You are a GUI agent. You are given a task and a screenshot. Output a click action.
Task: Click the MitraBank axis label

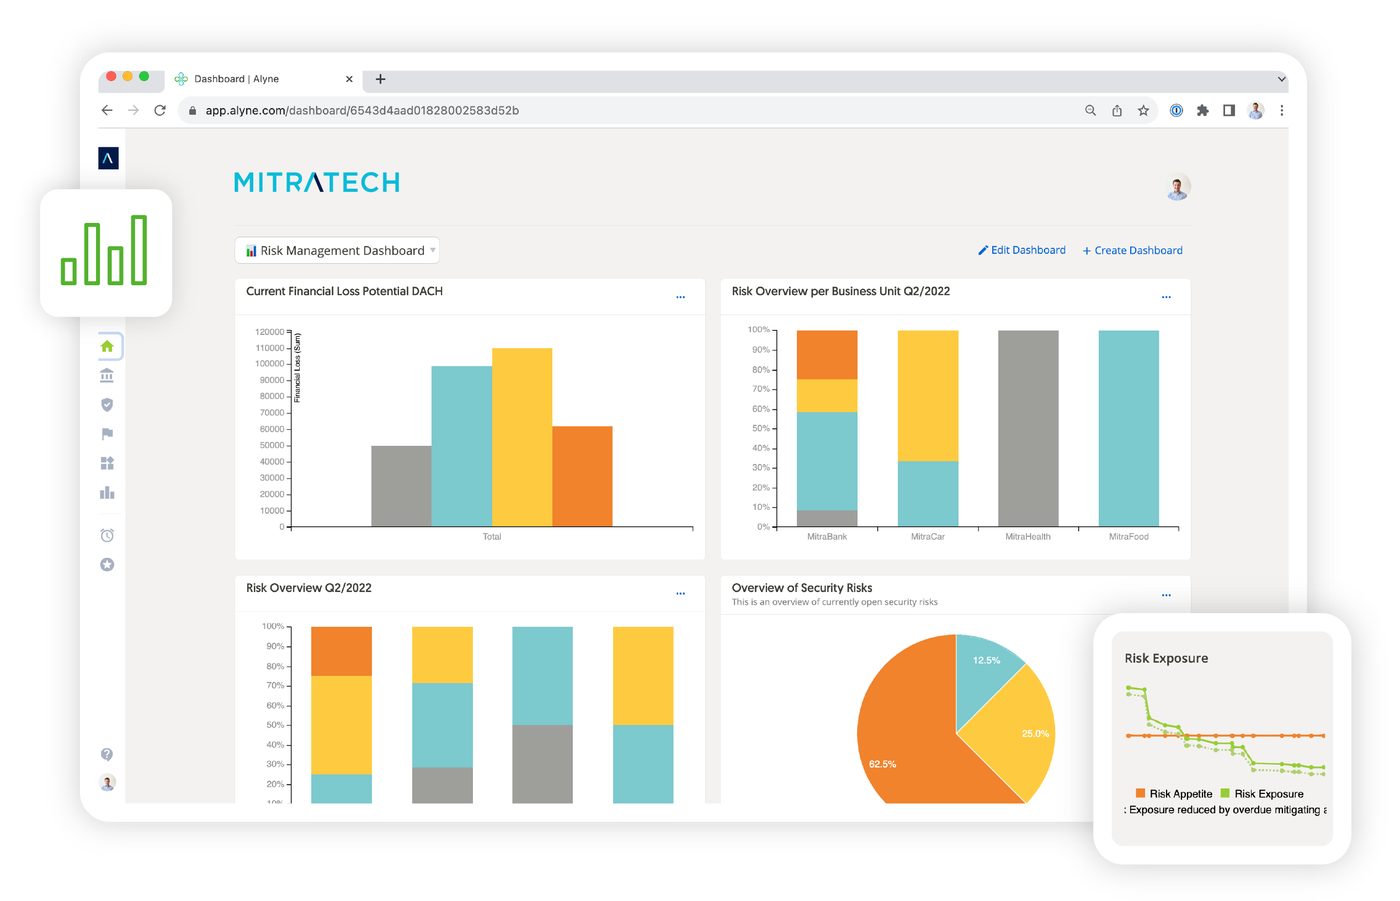(827, 537)
